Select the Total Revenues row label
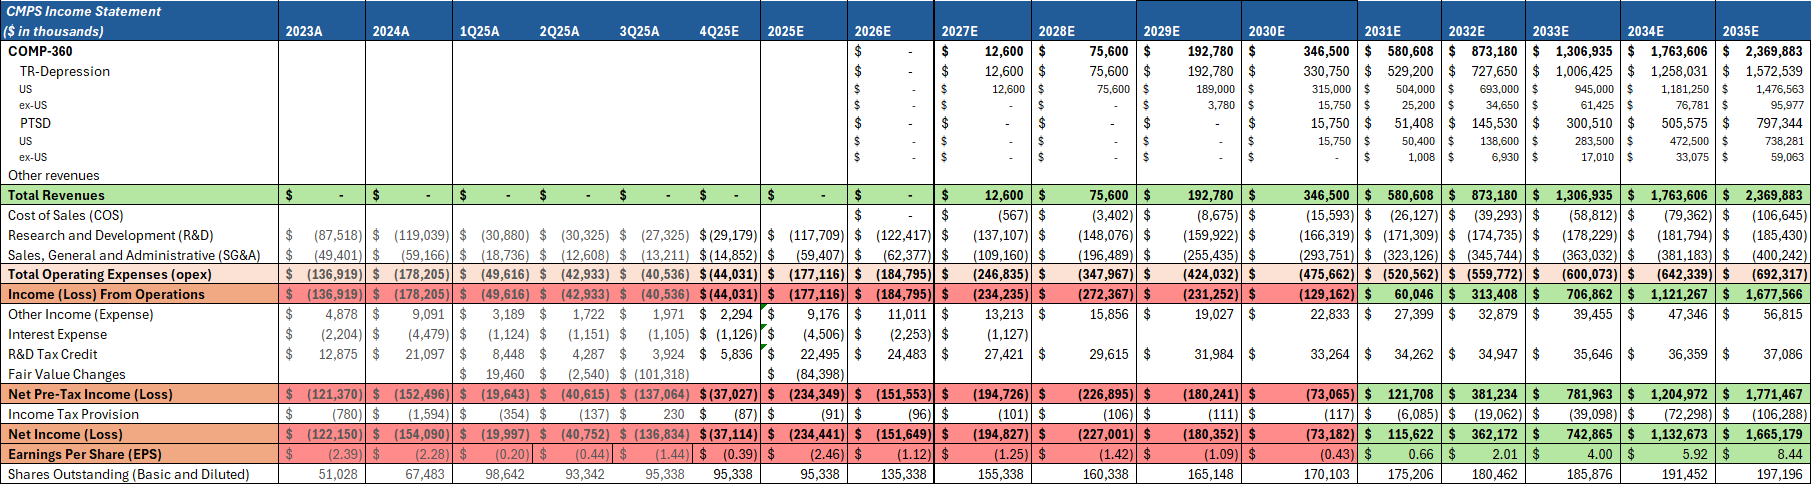Screen dimensions: 1812x485 click(56, 195)
